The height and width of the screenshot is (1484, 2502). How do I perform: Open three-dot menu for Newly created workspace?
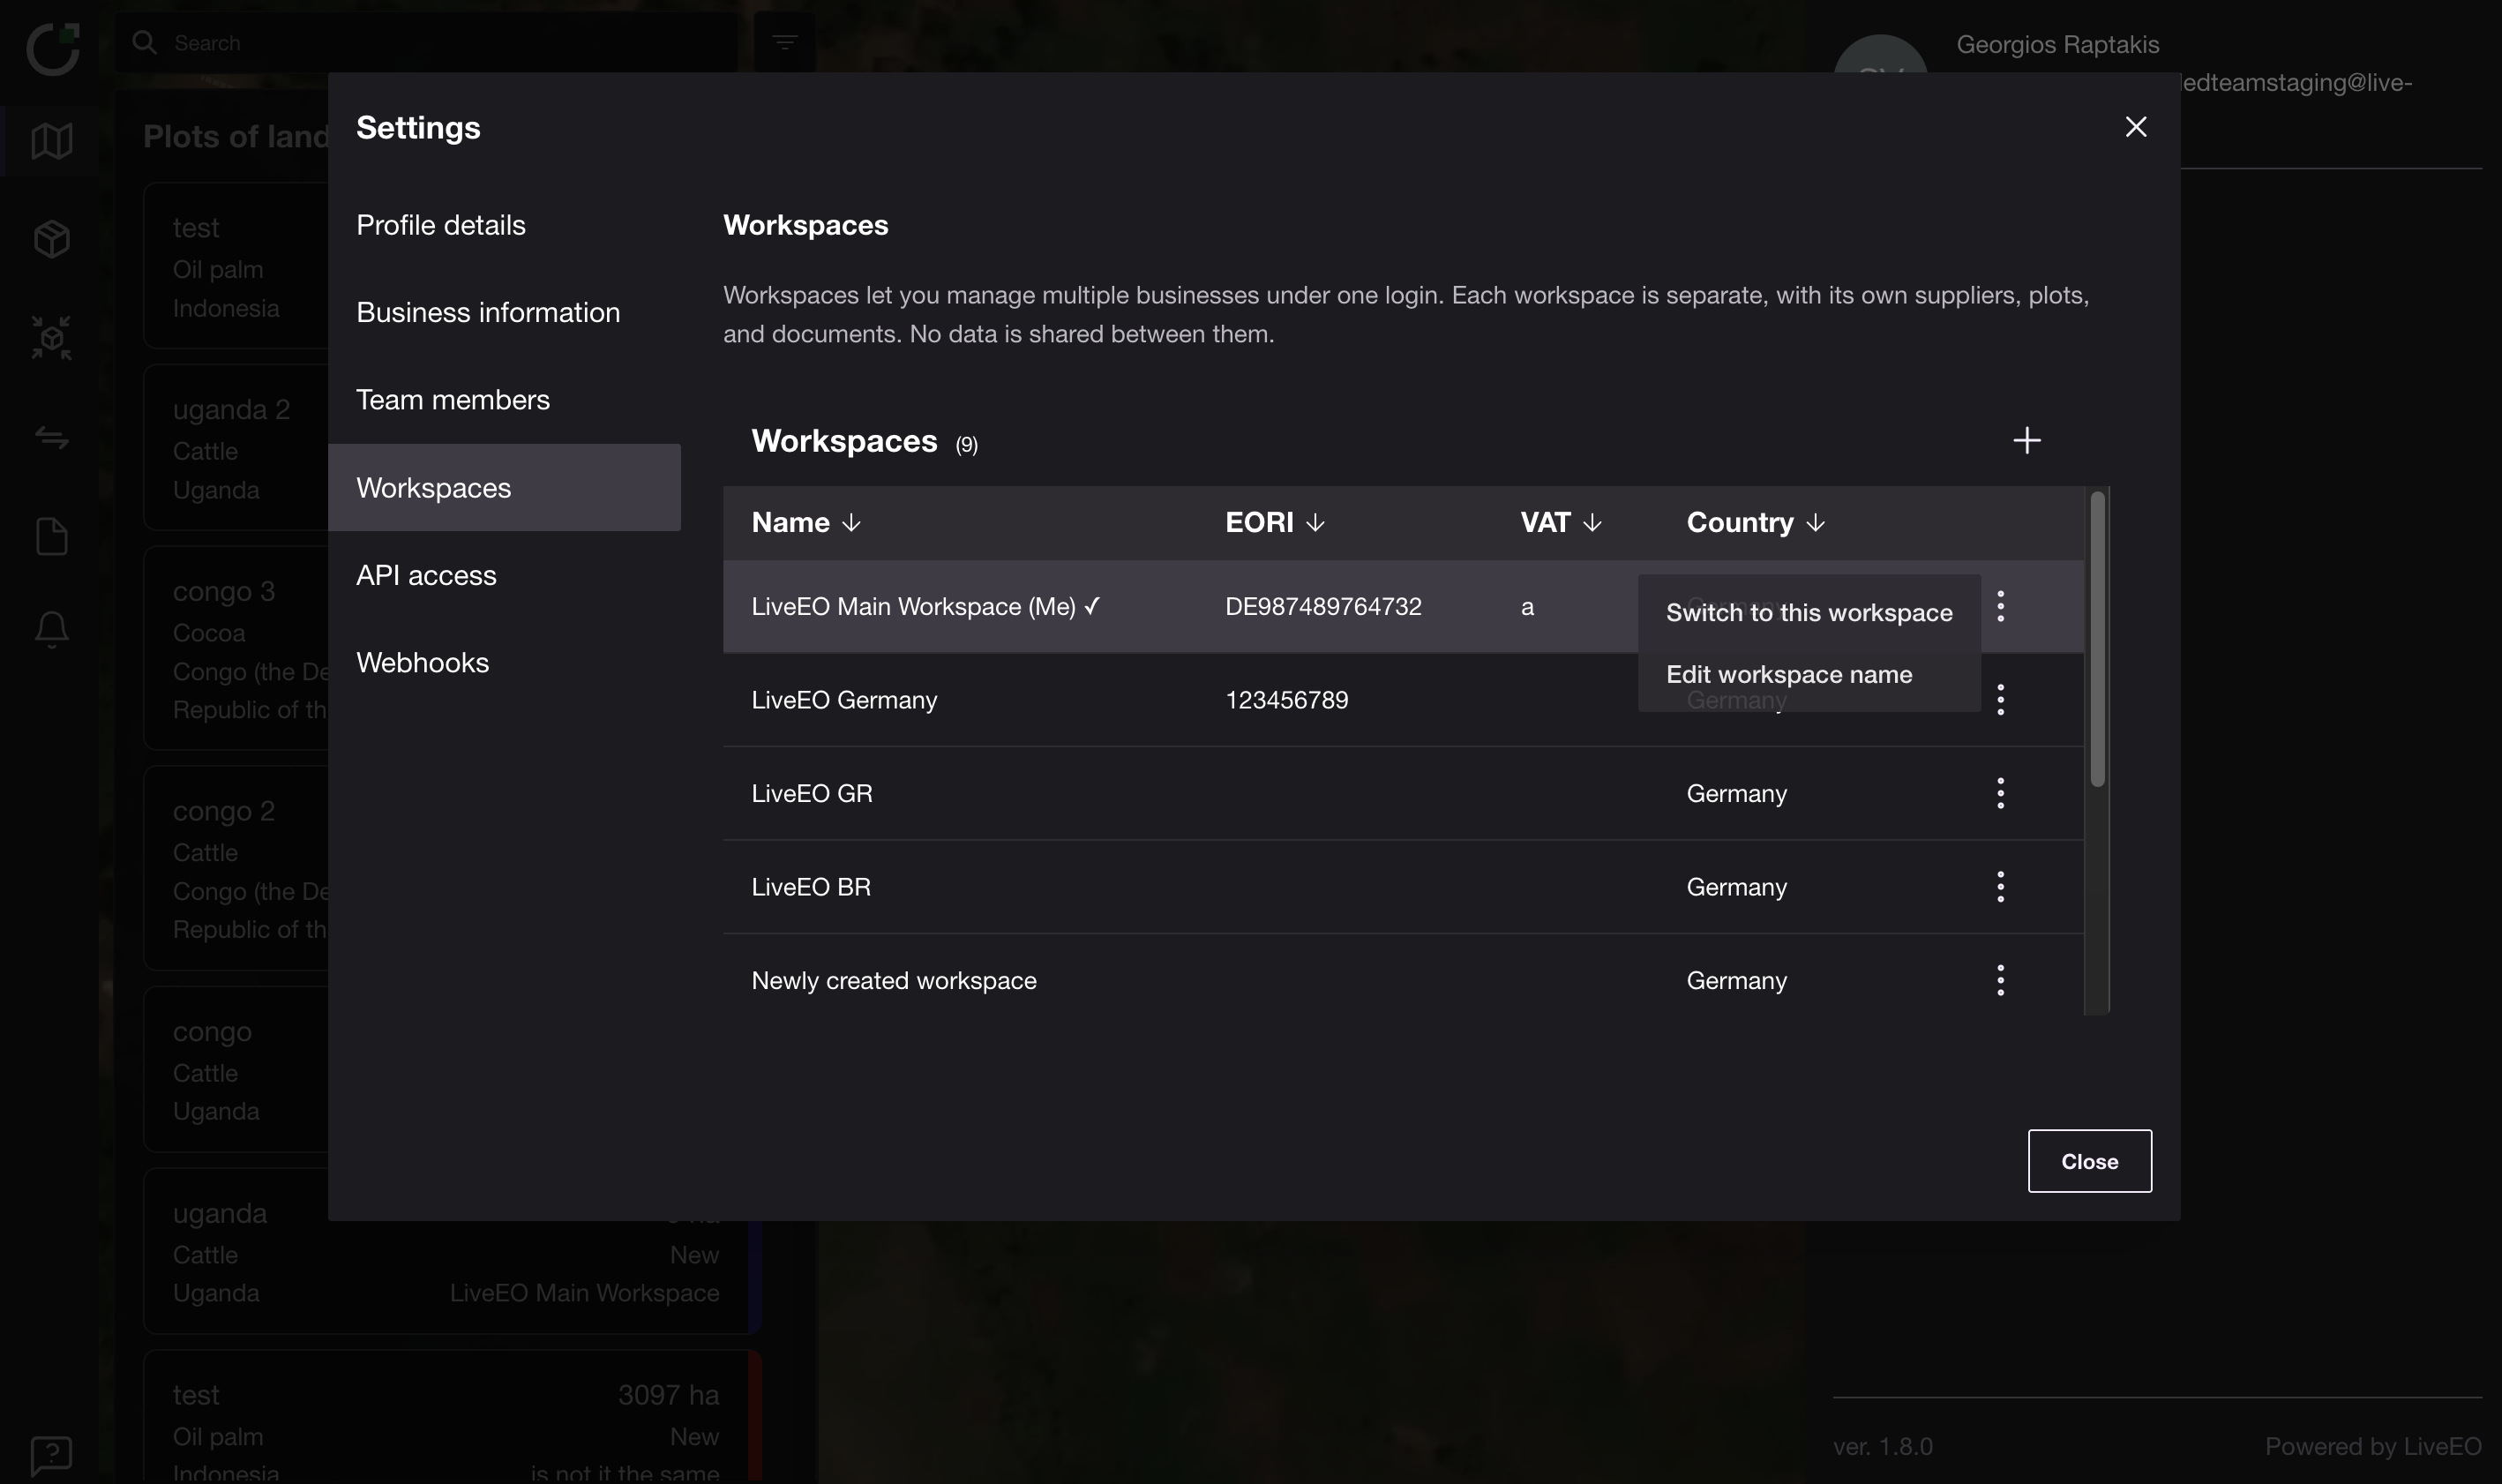pyautogui.click(x=2000, y=980)
